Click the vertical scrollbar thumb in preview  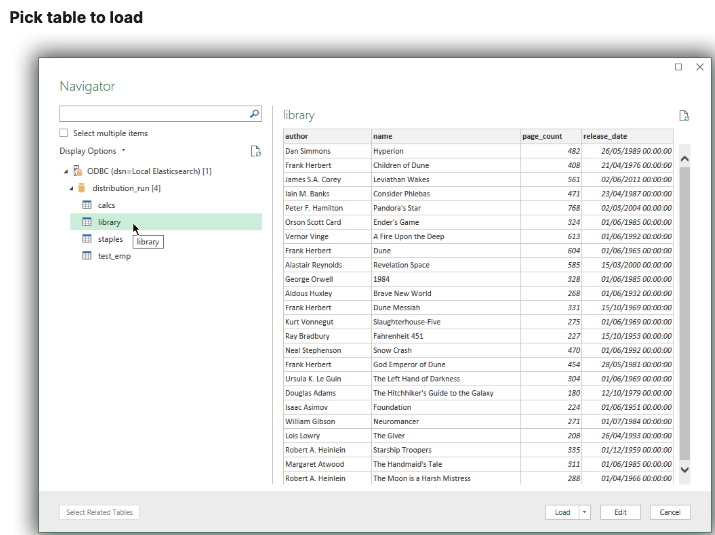point(684,313)
